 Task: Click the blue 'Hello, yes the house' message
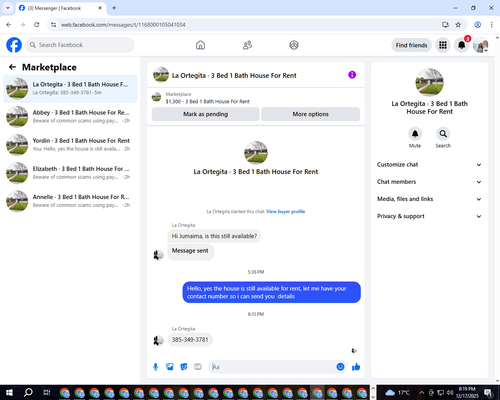(x=271, y=292)
